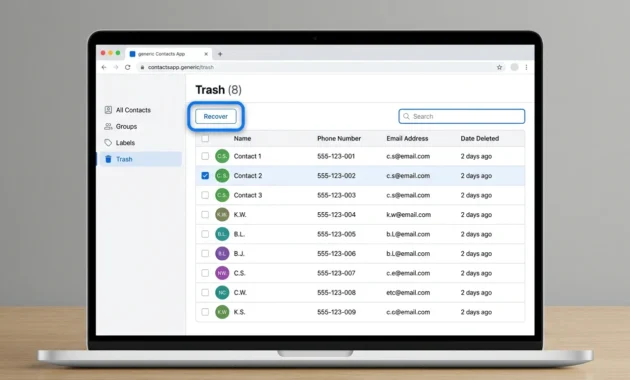
Task: Toggle the select-all header checkbox
Action: pos(205,139)
